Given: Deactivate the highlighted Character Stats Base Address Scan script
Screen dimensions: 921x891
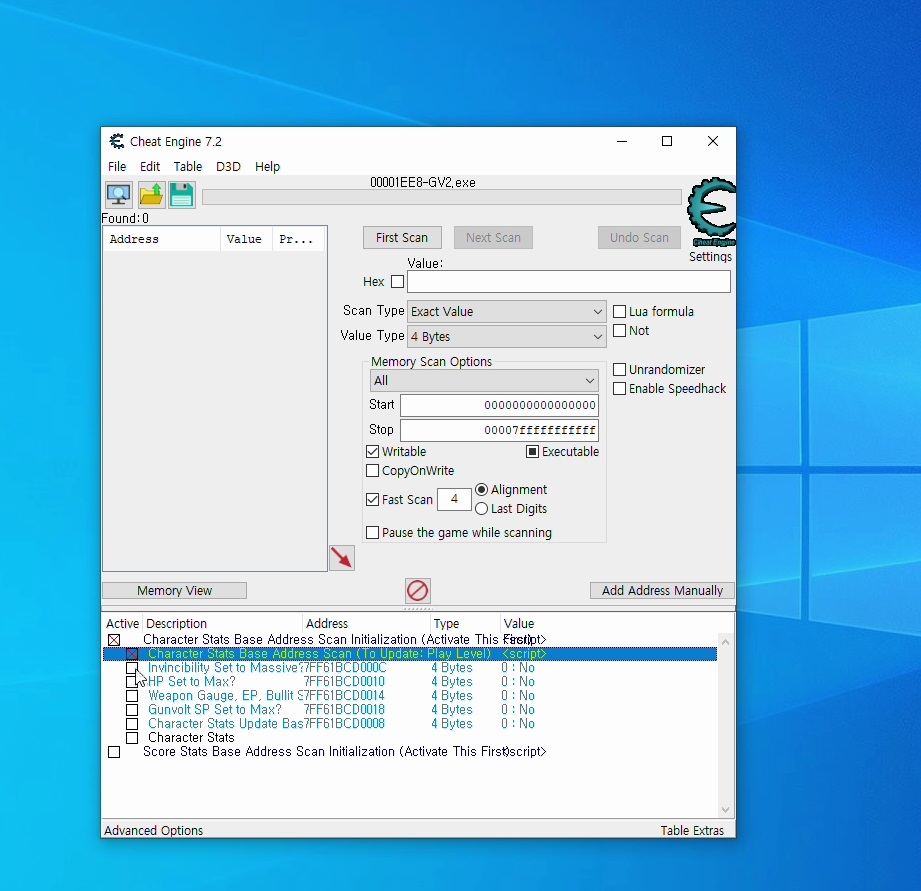Looking at the screenshot, I should [132, 654].
